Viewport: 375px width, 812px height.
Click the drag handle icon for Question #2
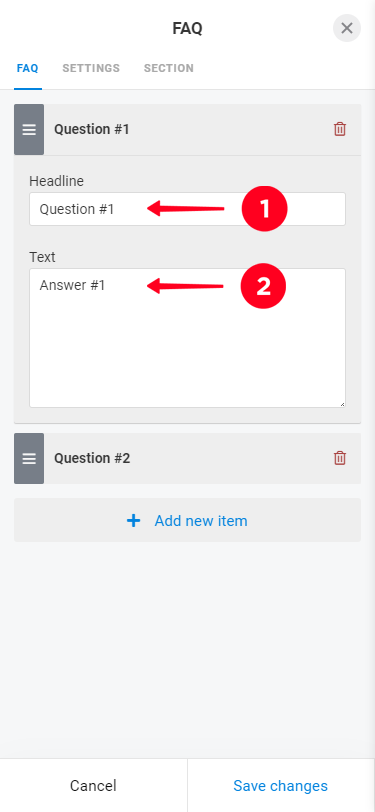(29, 458)
